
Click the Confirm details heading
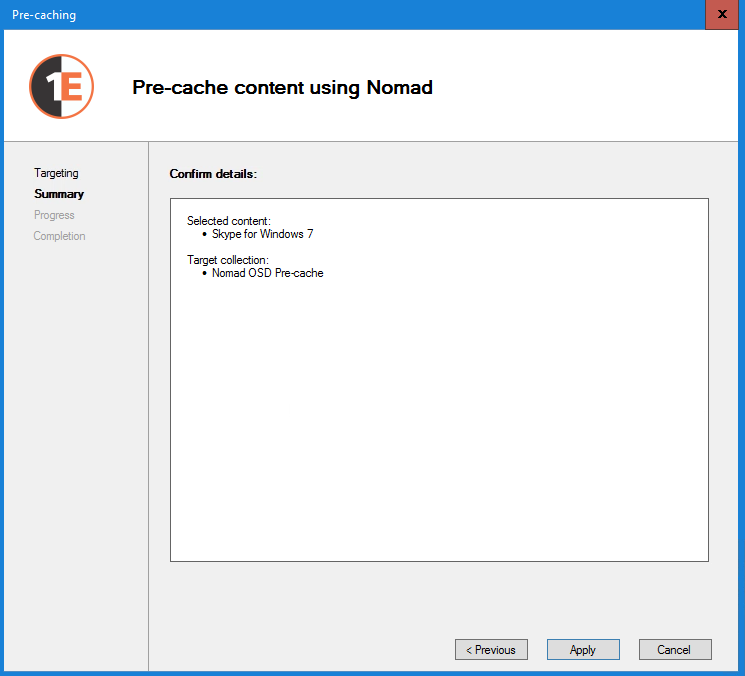point(213,174)
